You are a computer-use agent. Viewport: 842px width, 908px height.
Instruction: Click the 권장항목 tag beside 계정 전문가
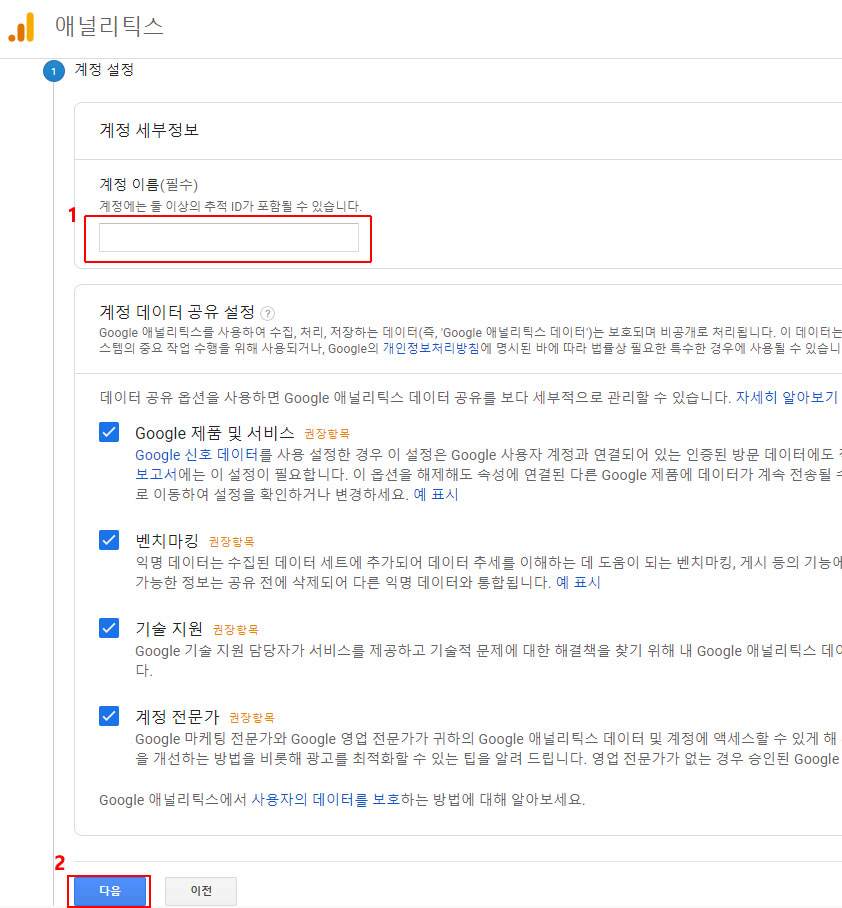(x=251, y=718)
